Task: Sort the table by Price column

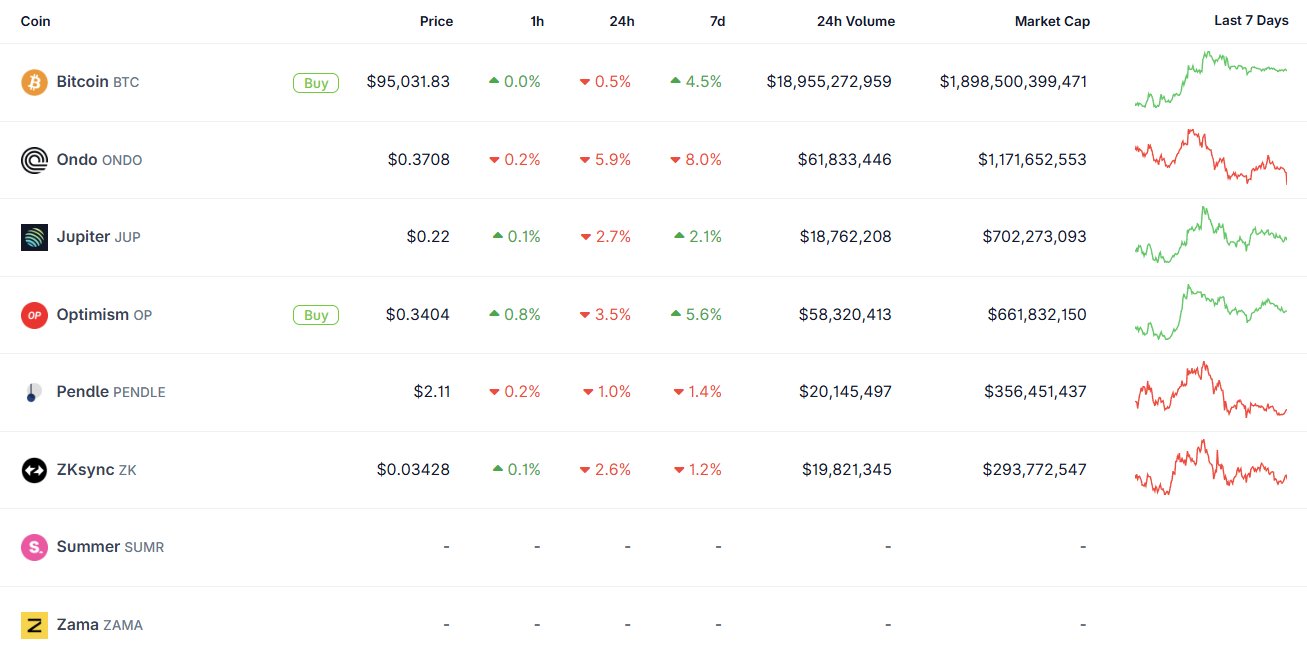Action: pyautogui.click(x=436, y=21)
